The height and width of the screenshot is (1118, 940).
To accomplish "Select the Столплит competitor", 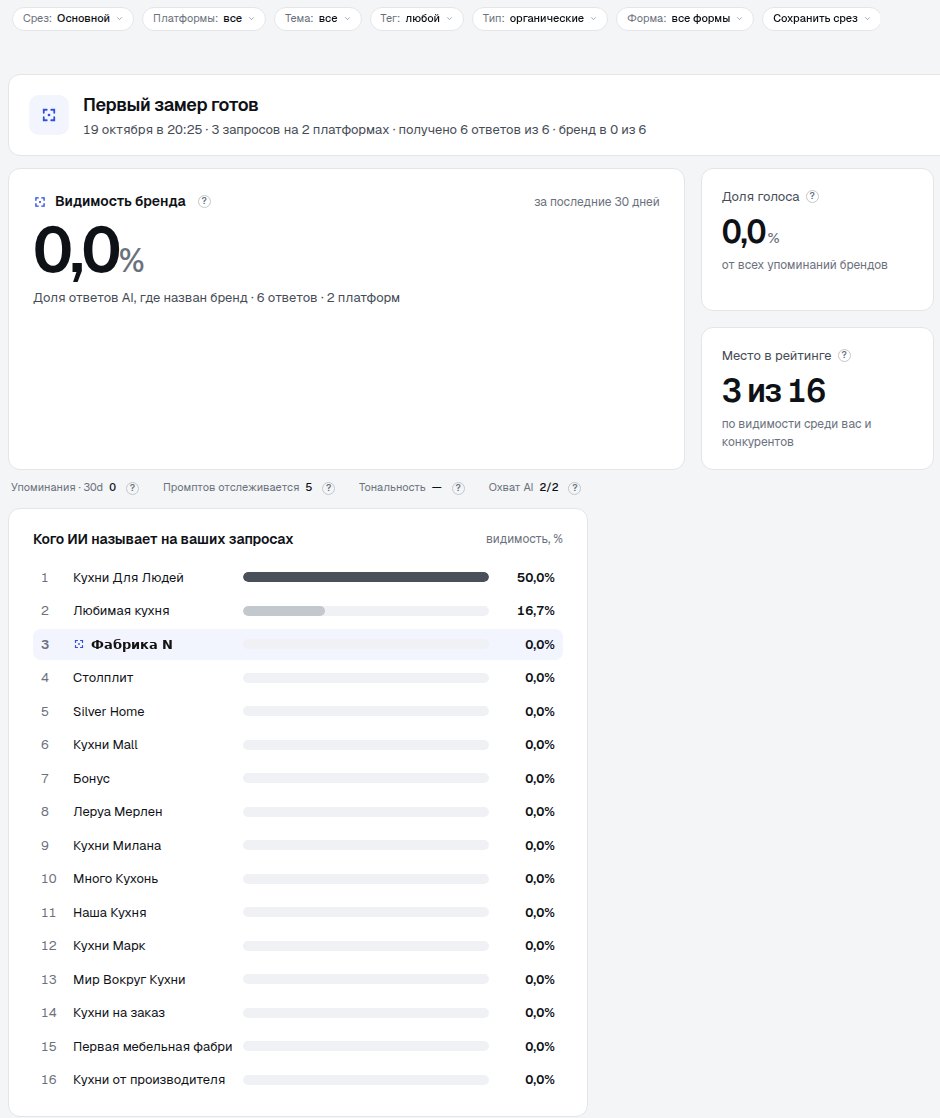I will point(297,678).
